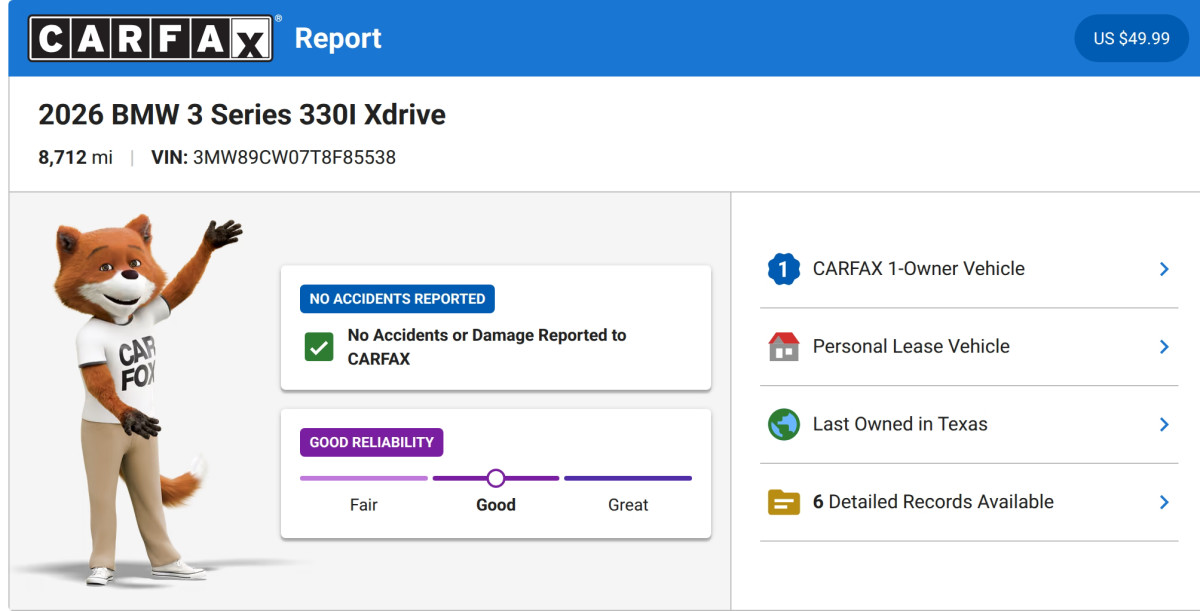Expand the Last Owned in Texas chevron
Viewport: 1200px width, 611px height.
tap(1164, 424)
